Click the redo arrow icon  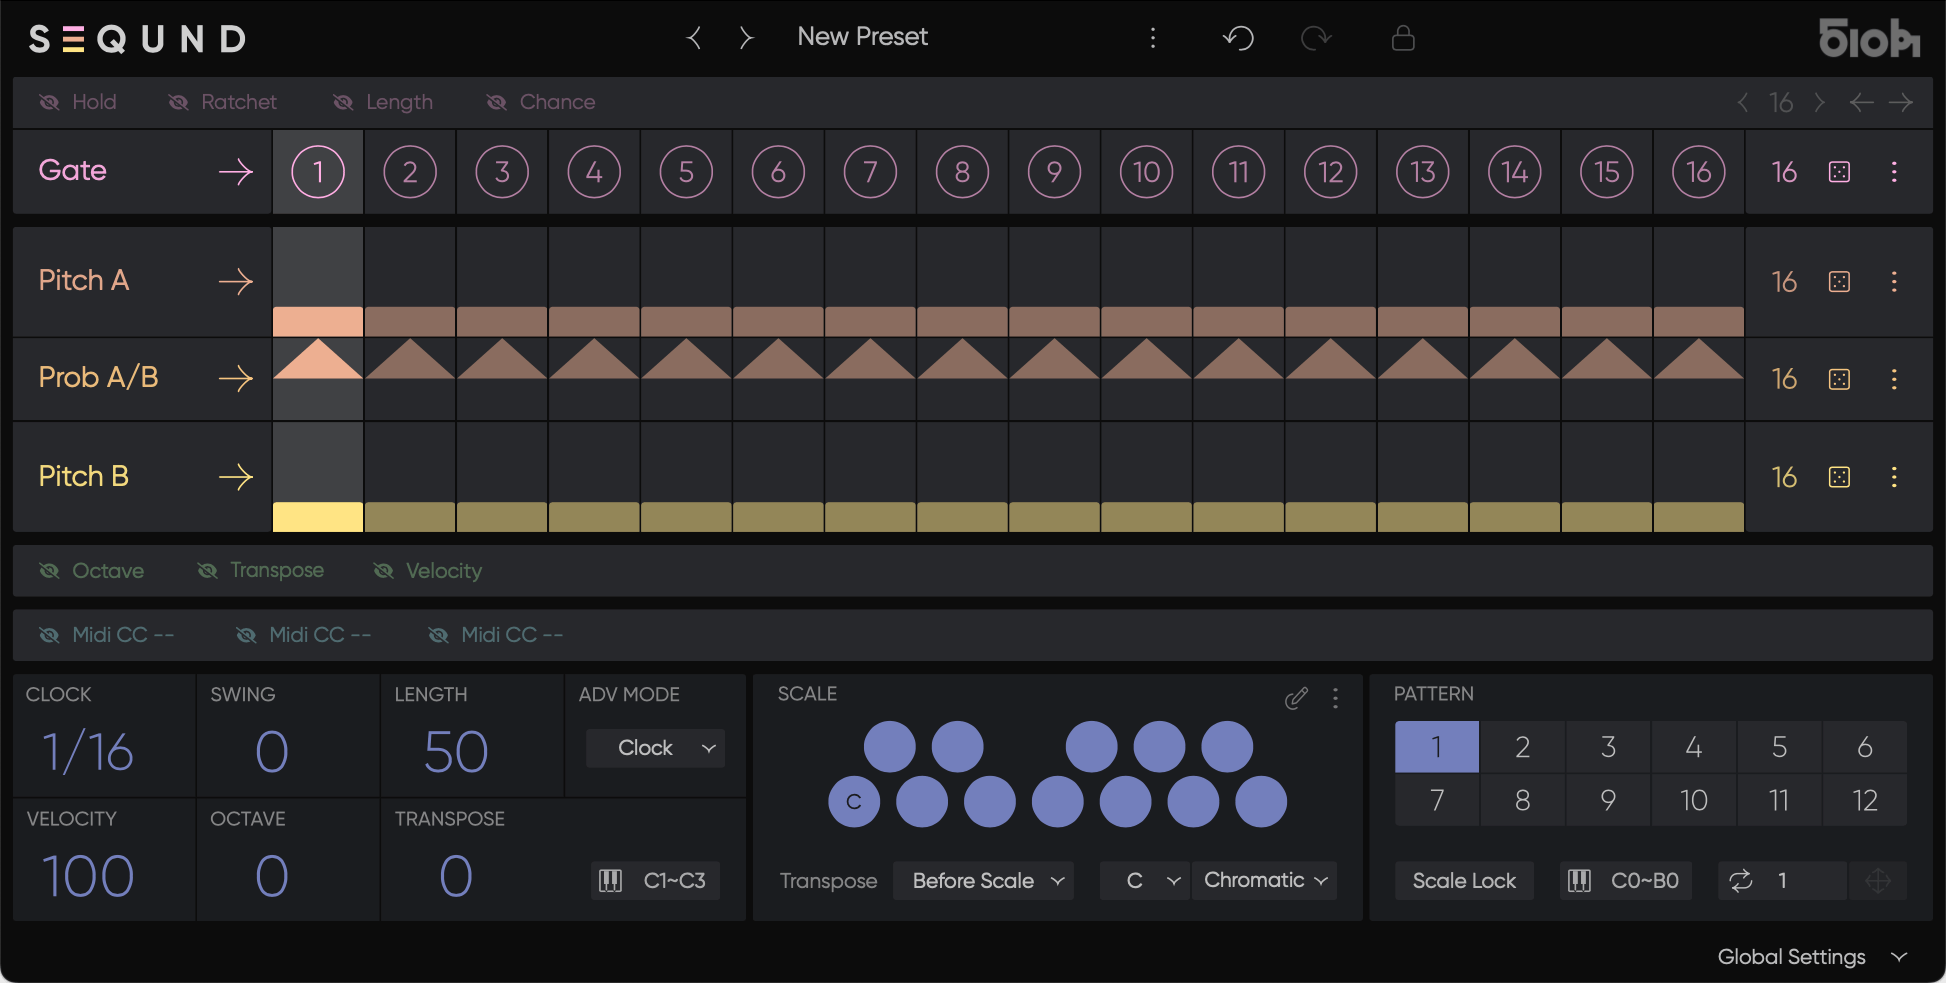(1316, 38)
